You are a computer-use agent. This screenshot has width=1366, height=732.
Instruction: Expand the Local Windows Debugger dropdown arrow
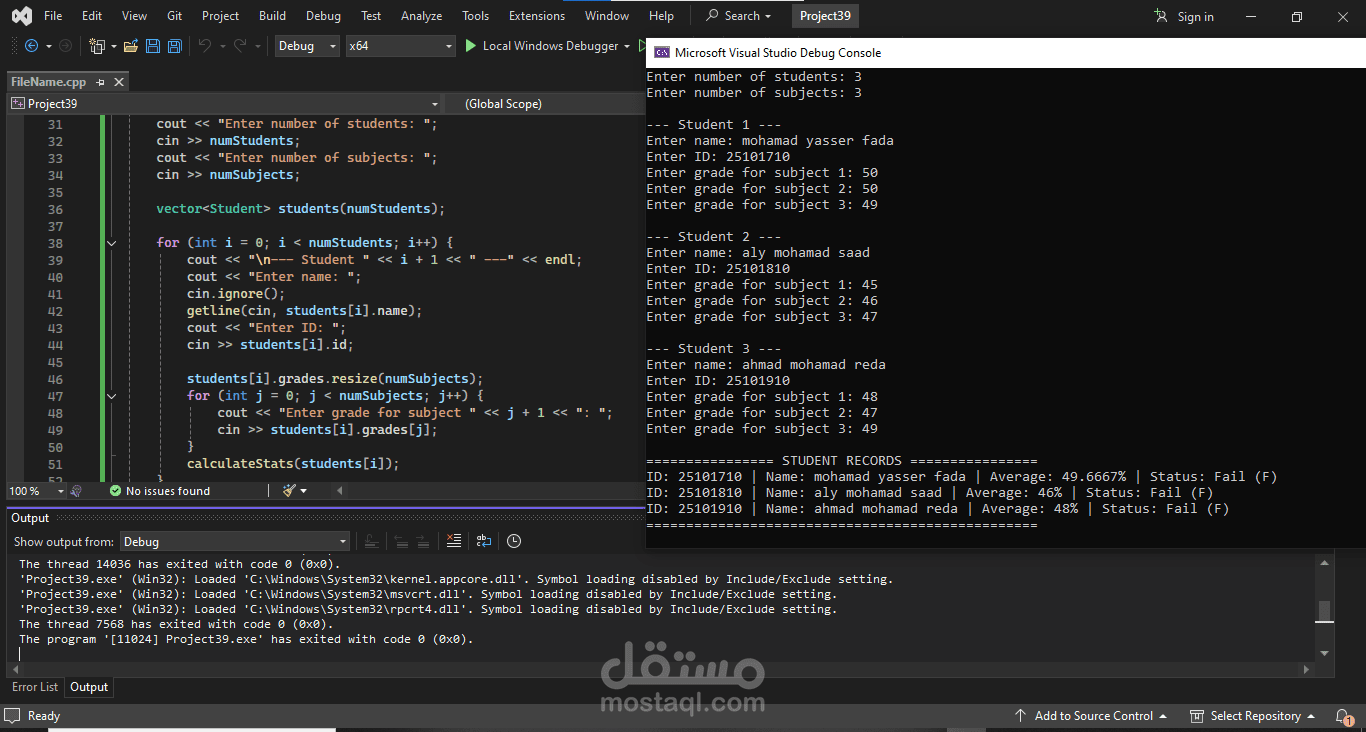click(627, 46)
